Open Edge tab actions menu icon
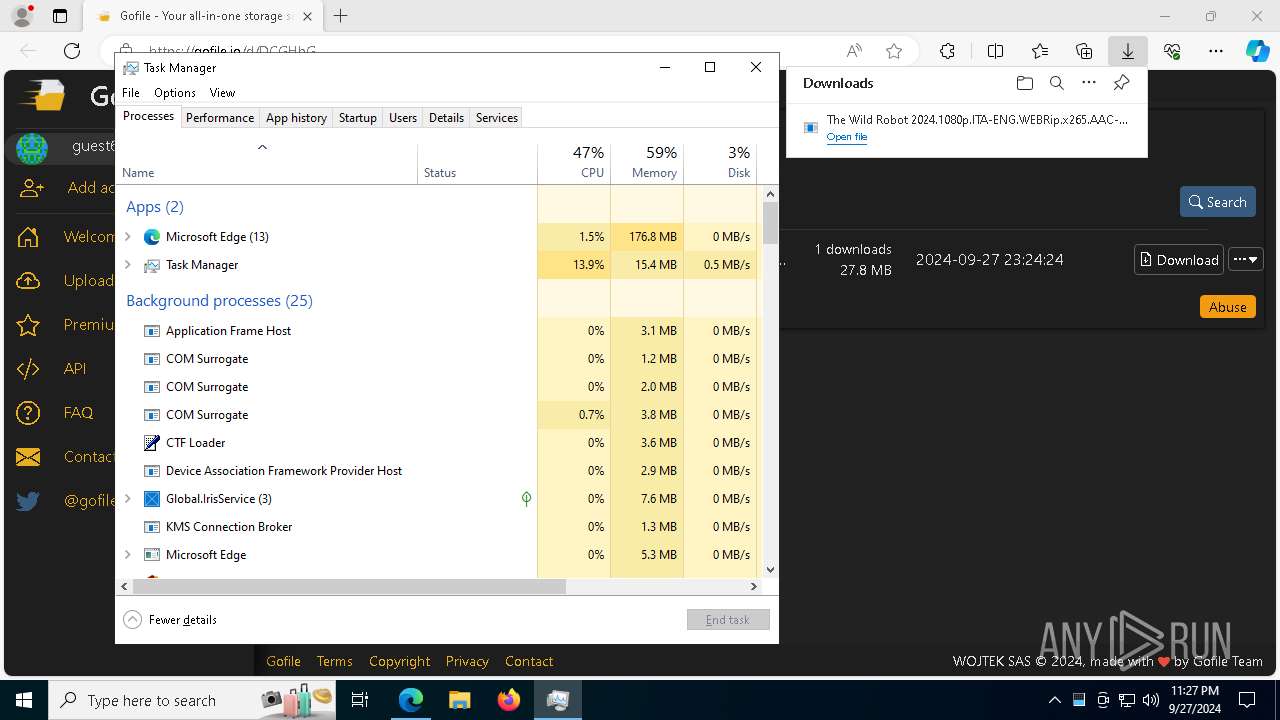Viewport: 1280px width, 720px height. [x=60, y=16]
